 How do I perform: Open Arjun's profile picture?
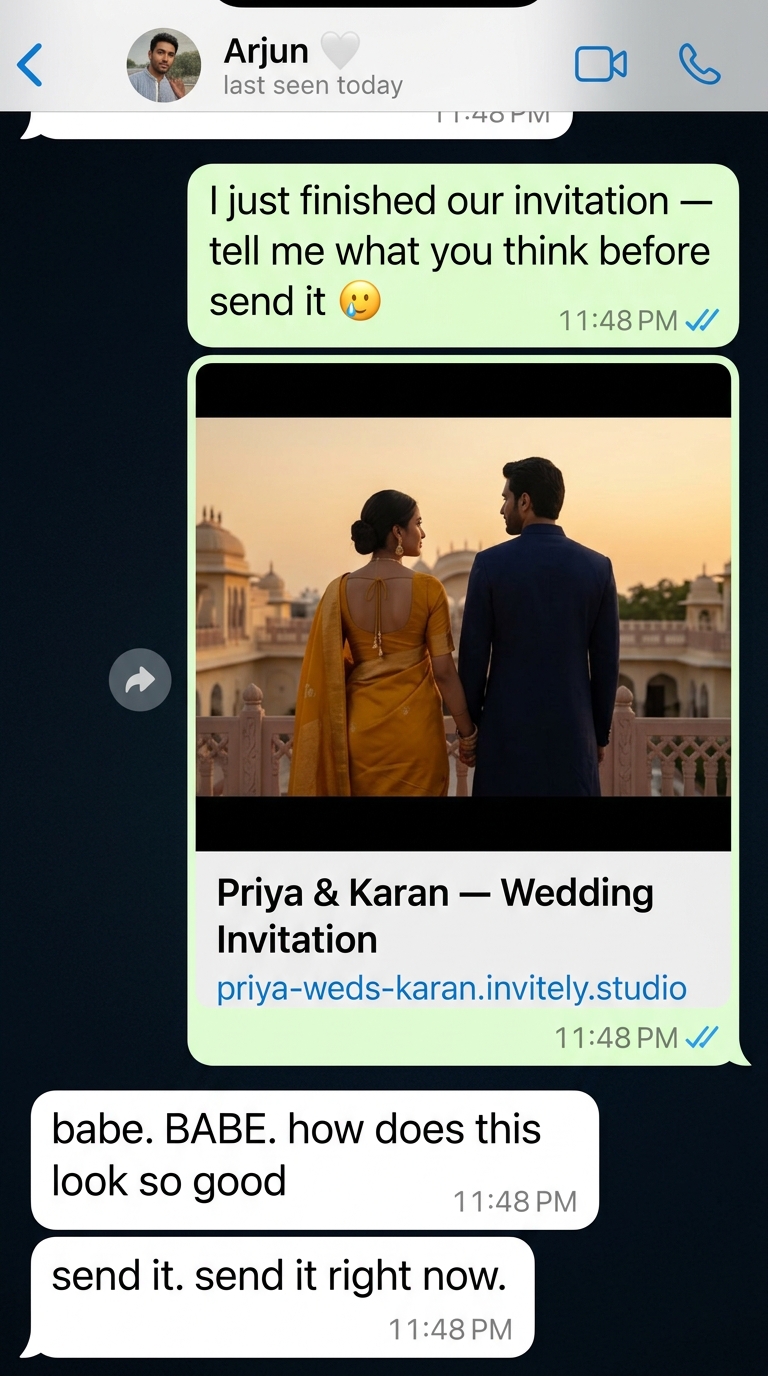(163, 66)
